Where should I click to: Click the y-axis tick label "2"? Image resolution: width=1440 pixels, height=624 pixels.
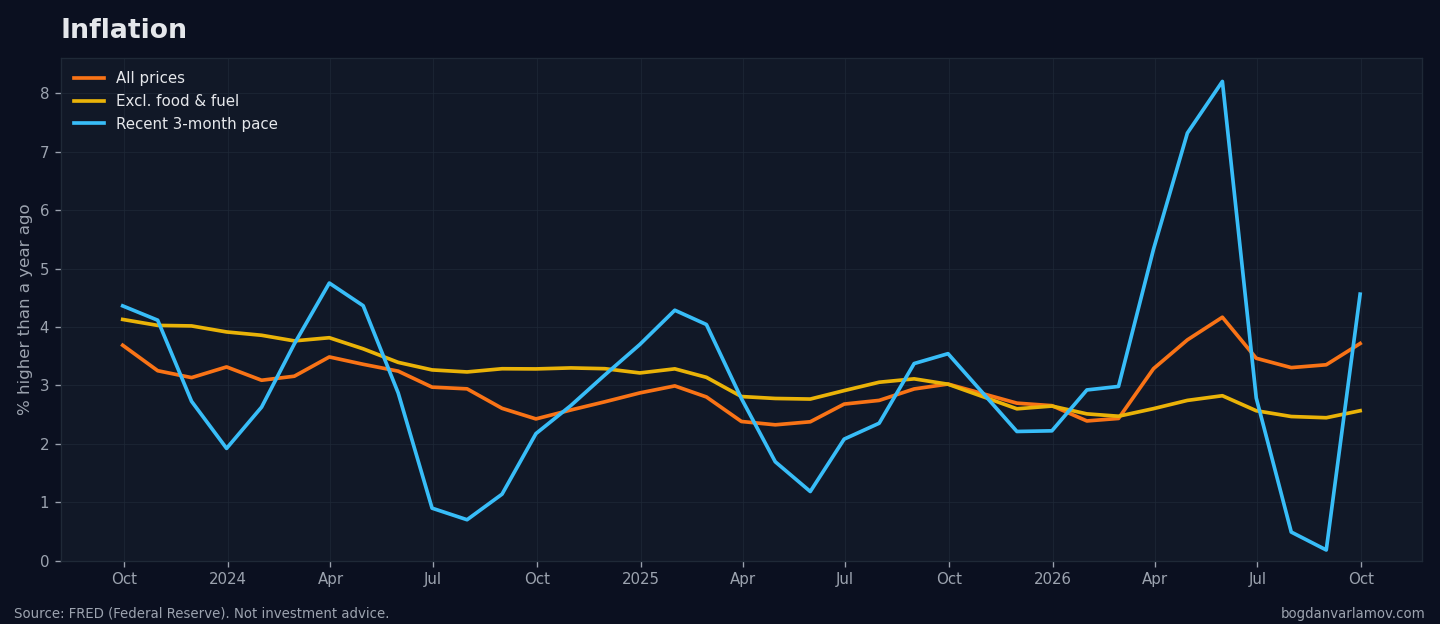click(44, 444)
